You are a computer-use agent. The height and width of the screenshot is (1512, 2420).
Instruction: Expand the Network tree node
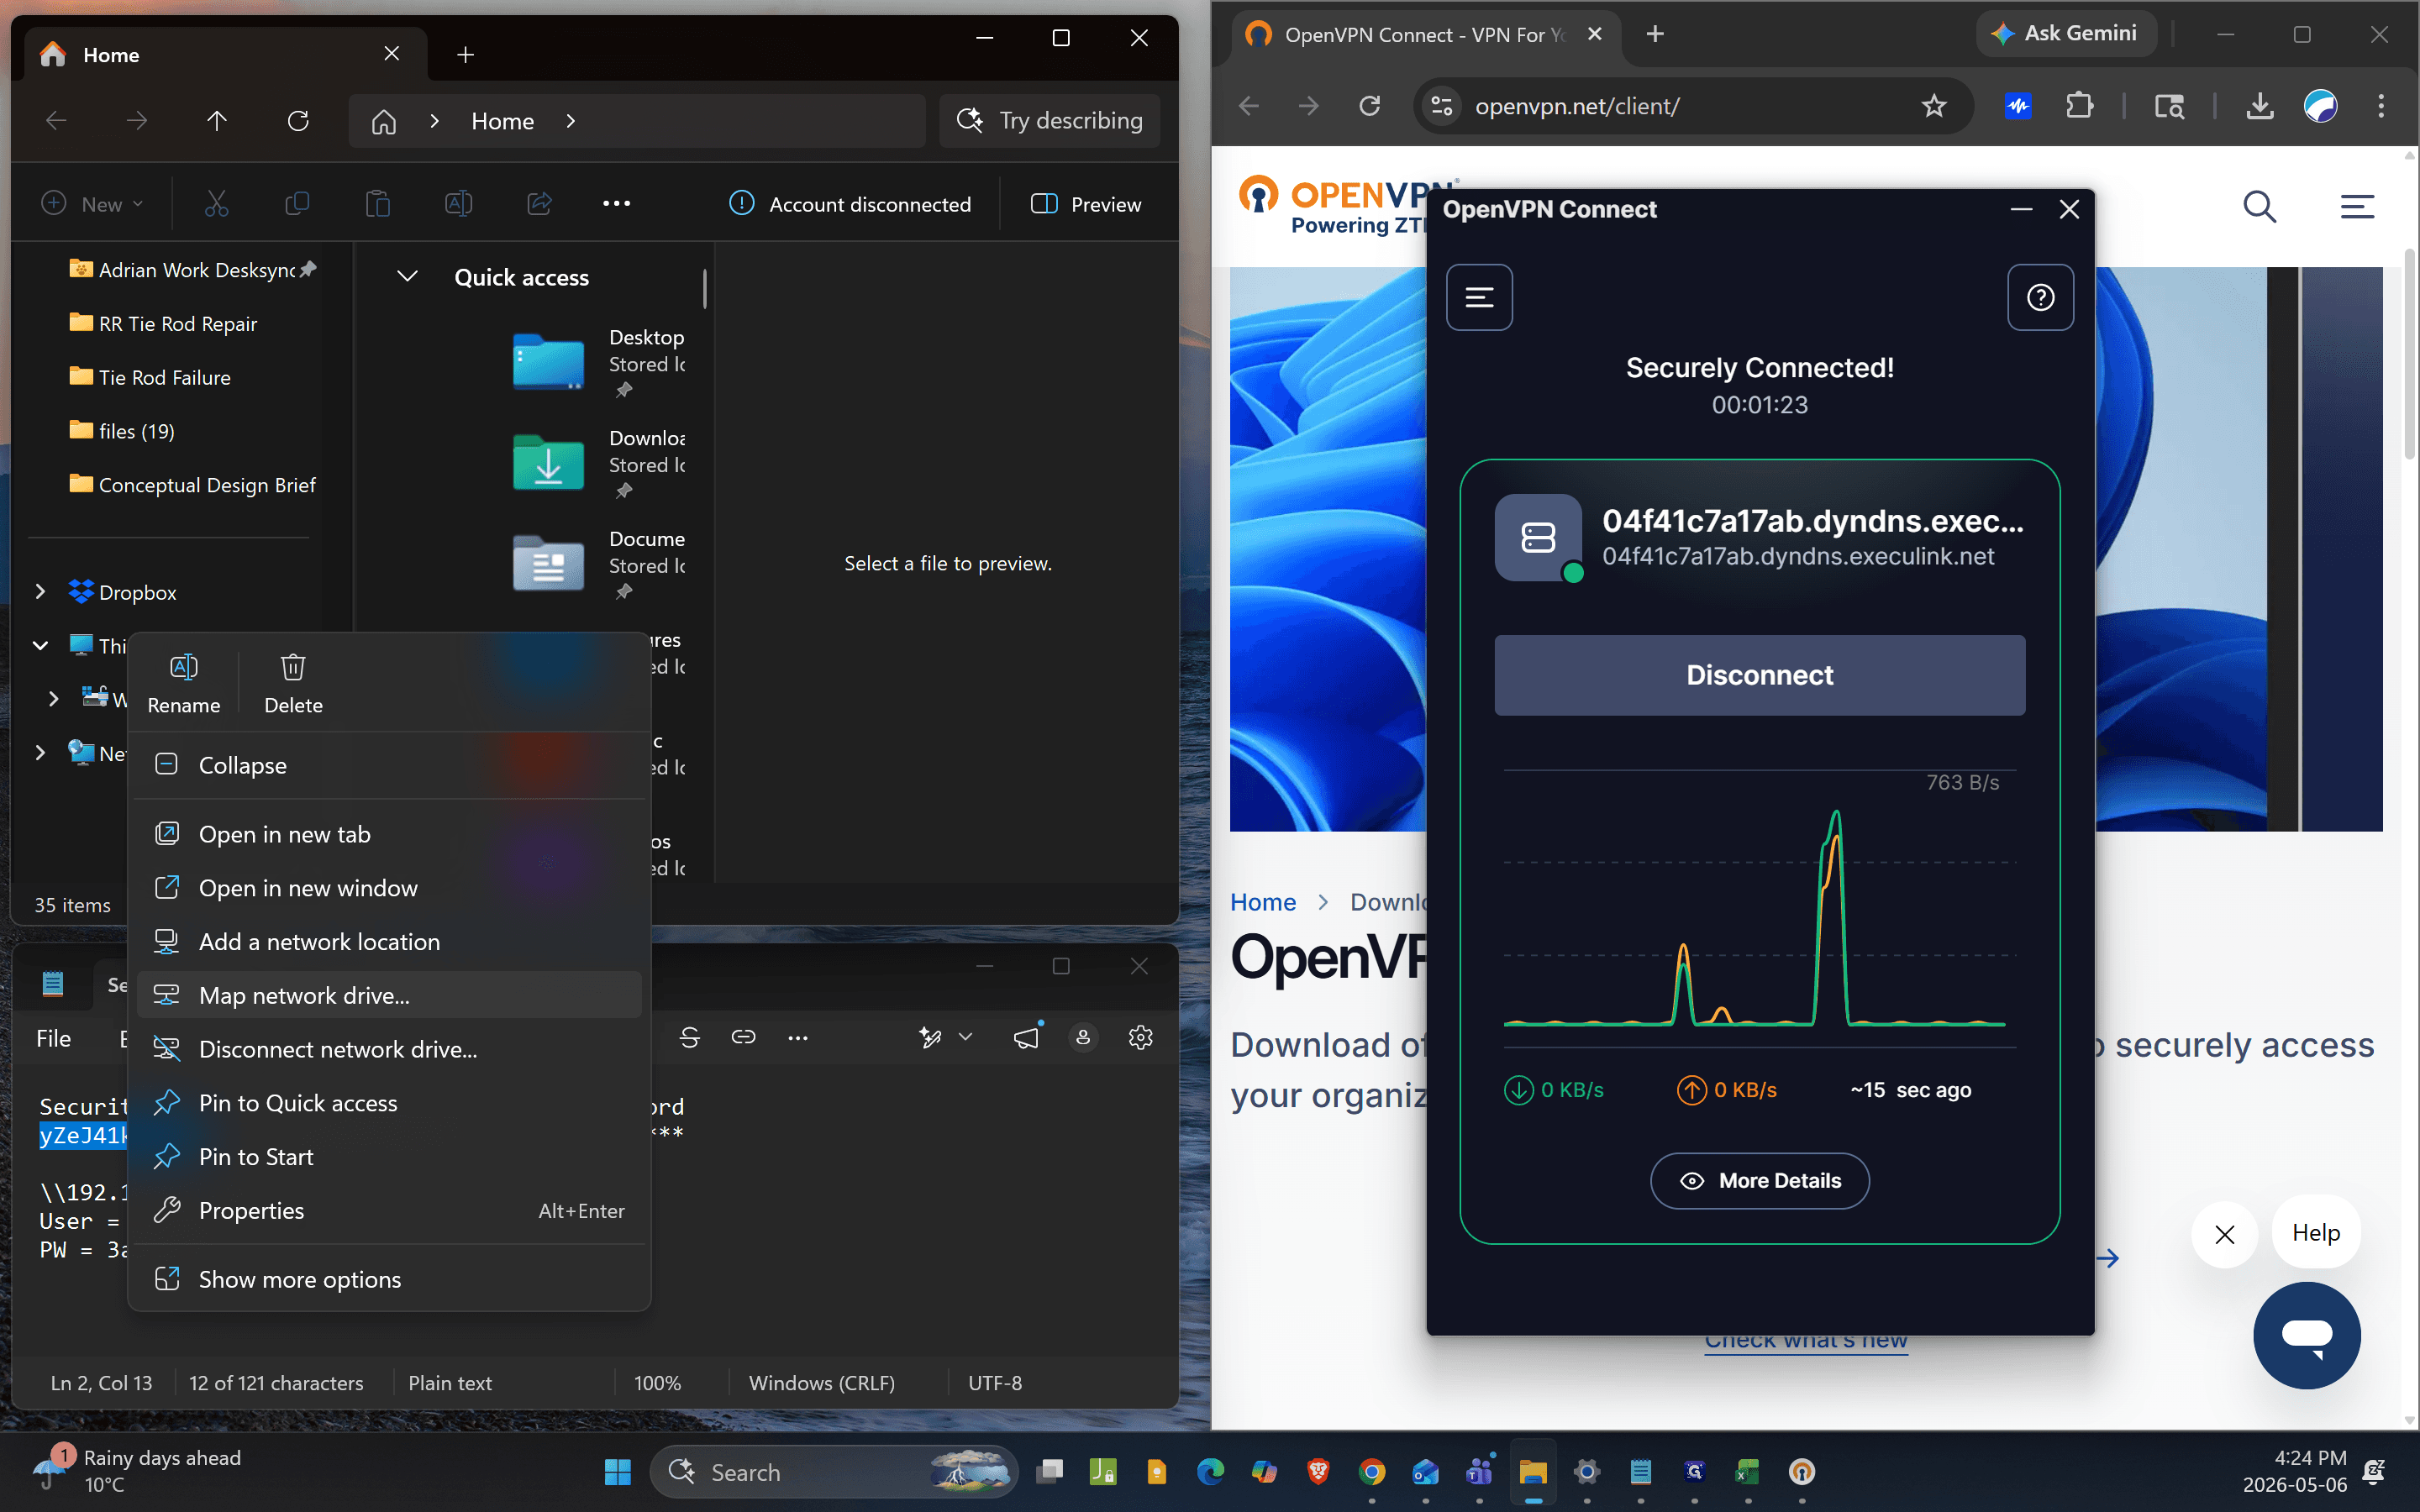[x=40, y=753]
